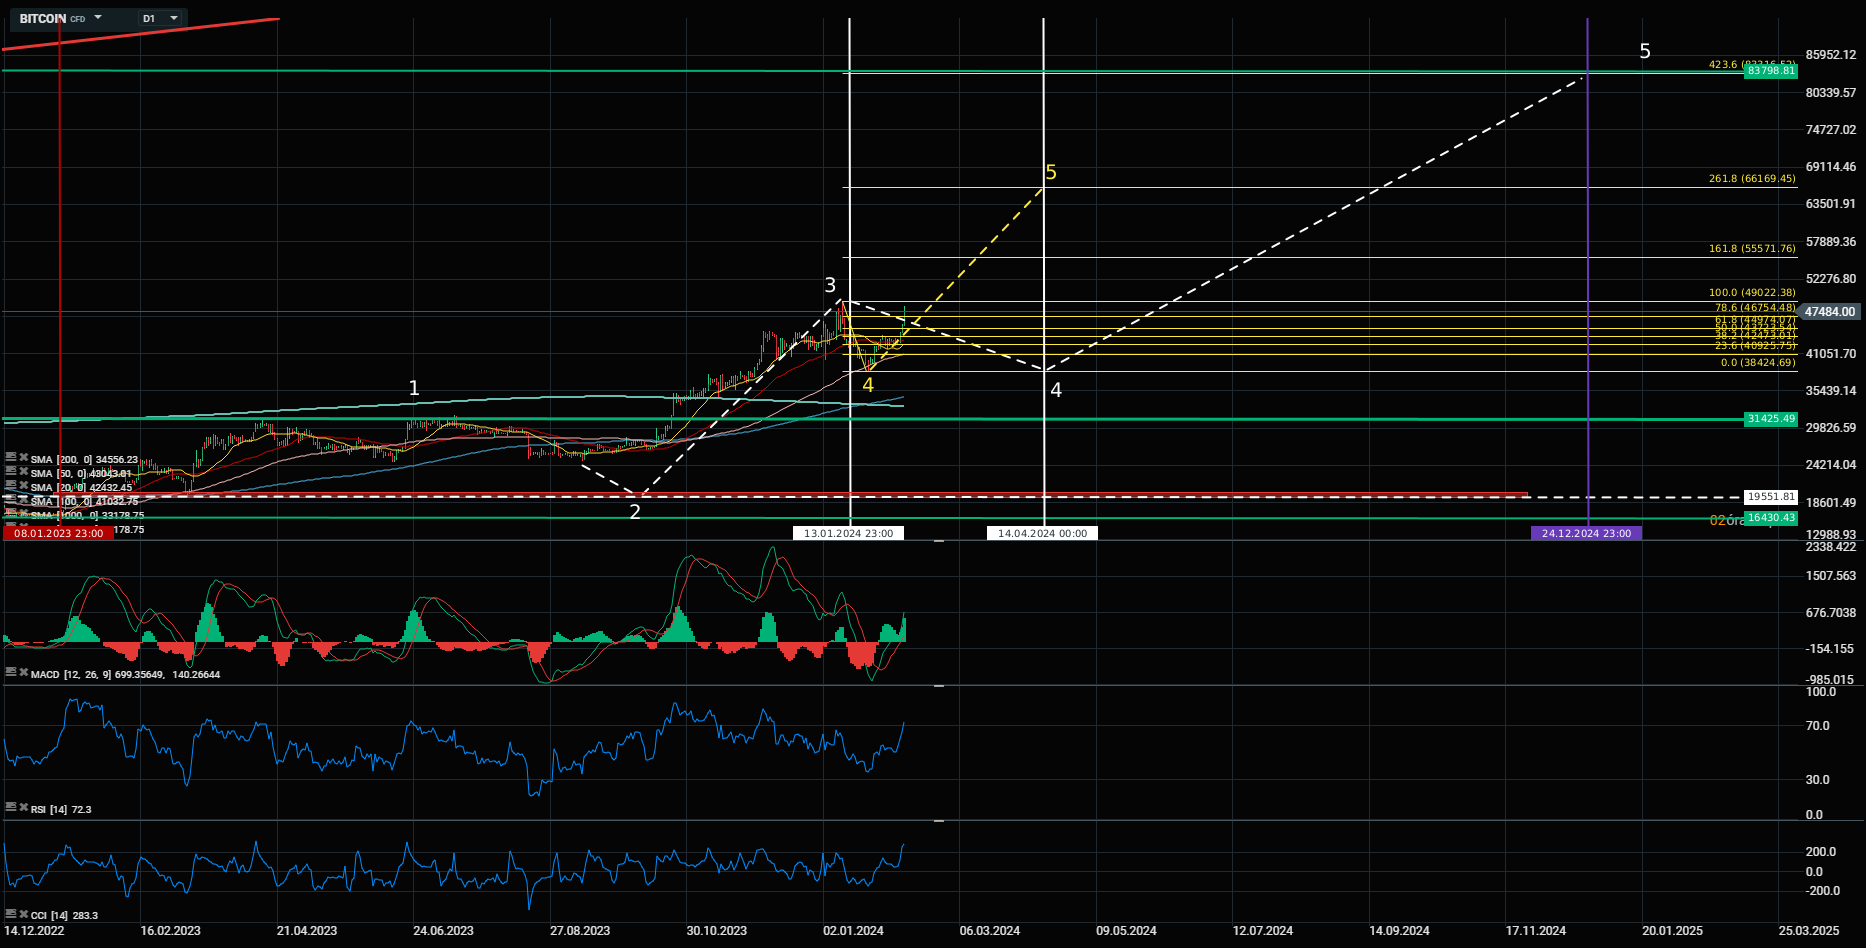This screenshot has height=948, width=1866.
Task: Select the 14.04.2024 00:00 time marker
Action: tap(1042, 533)
